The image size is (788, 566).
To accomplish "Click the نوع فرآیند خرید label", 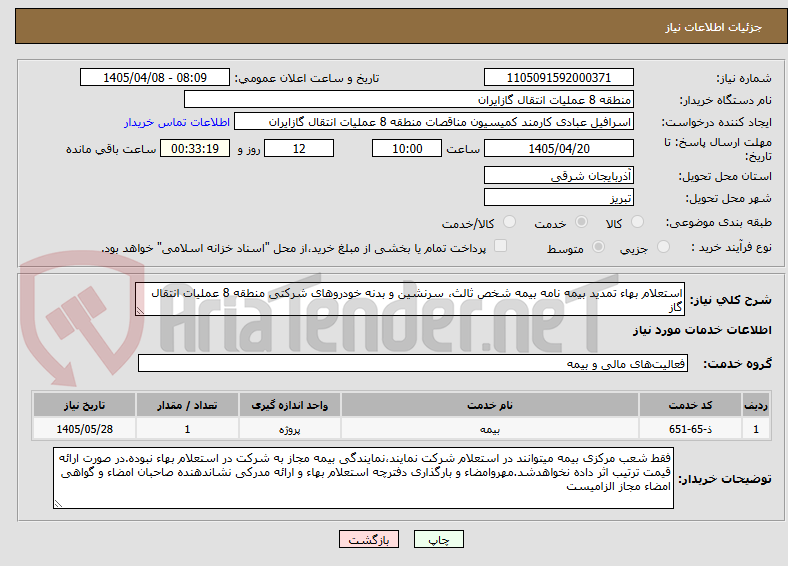I will point(732,247).
